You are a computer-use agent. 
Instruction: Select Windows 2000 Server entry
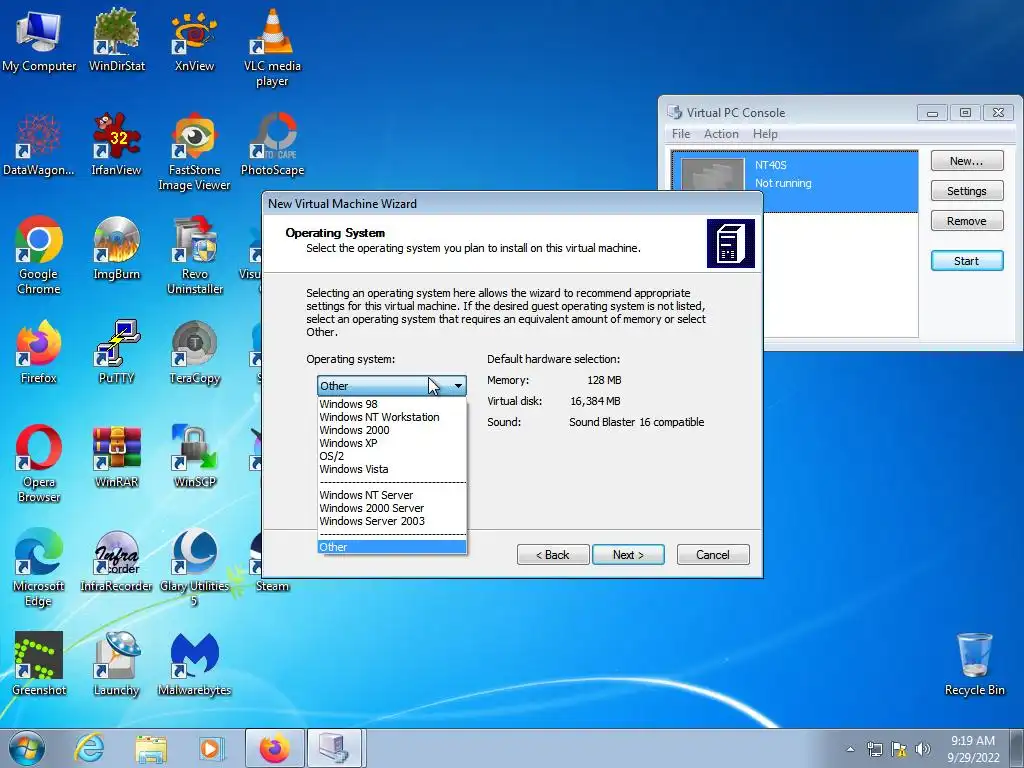(x=392, y=508)
